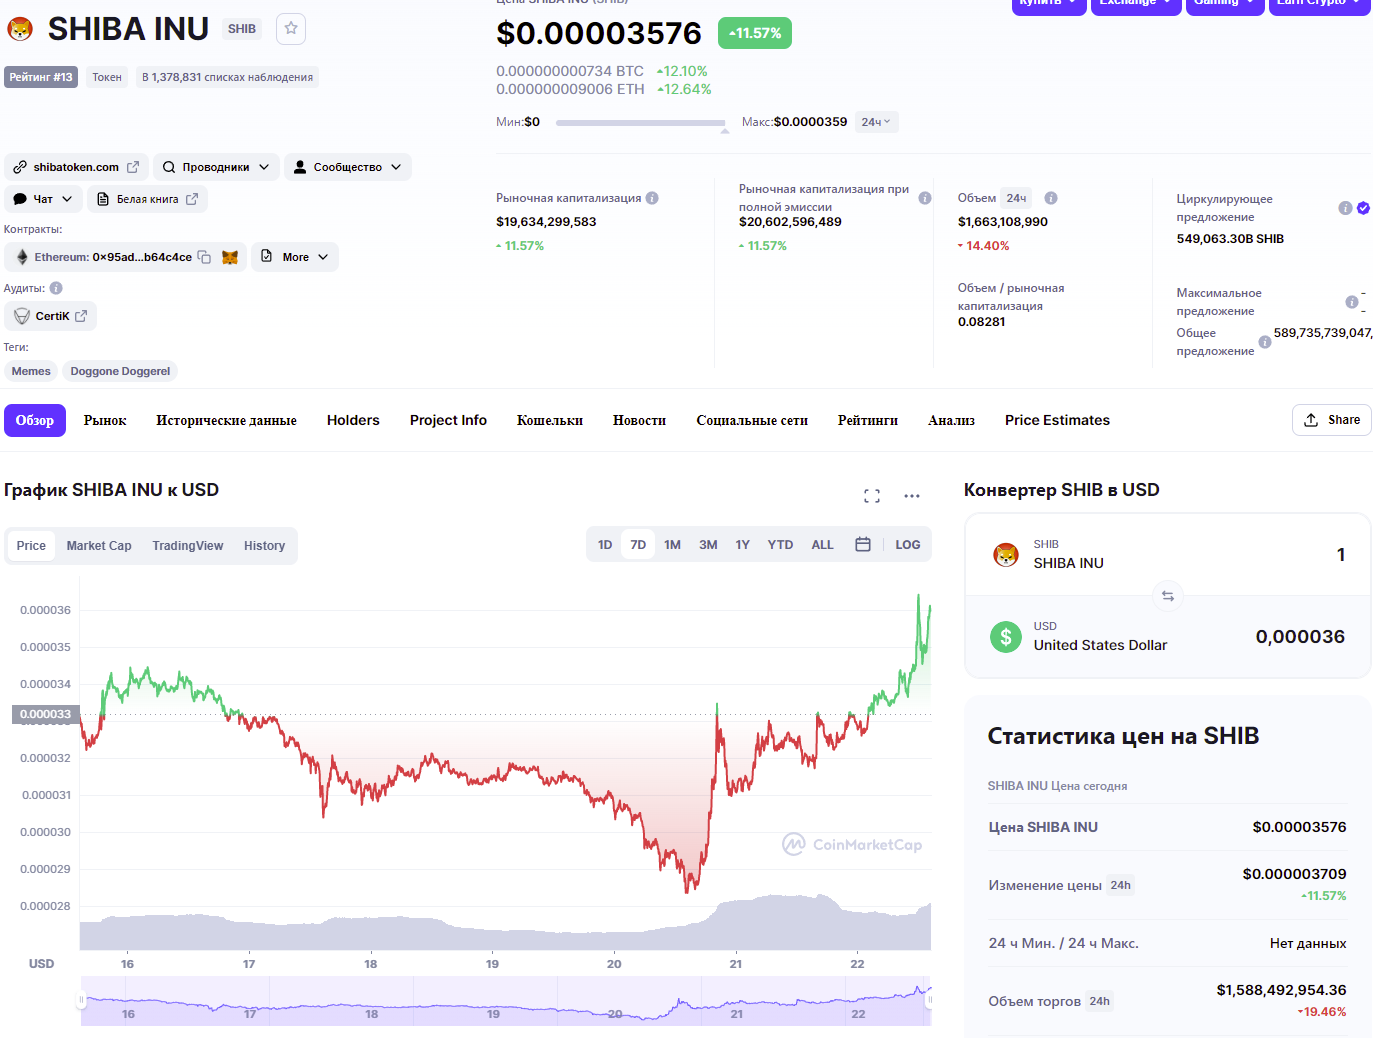Expand the Сообщество community dropdown
The height and width of the screenshot is (1038, 1373).
coord(348,167)
